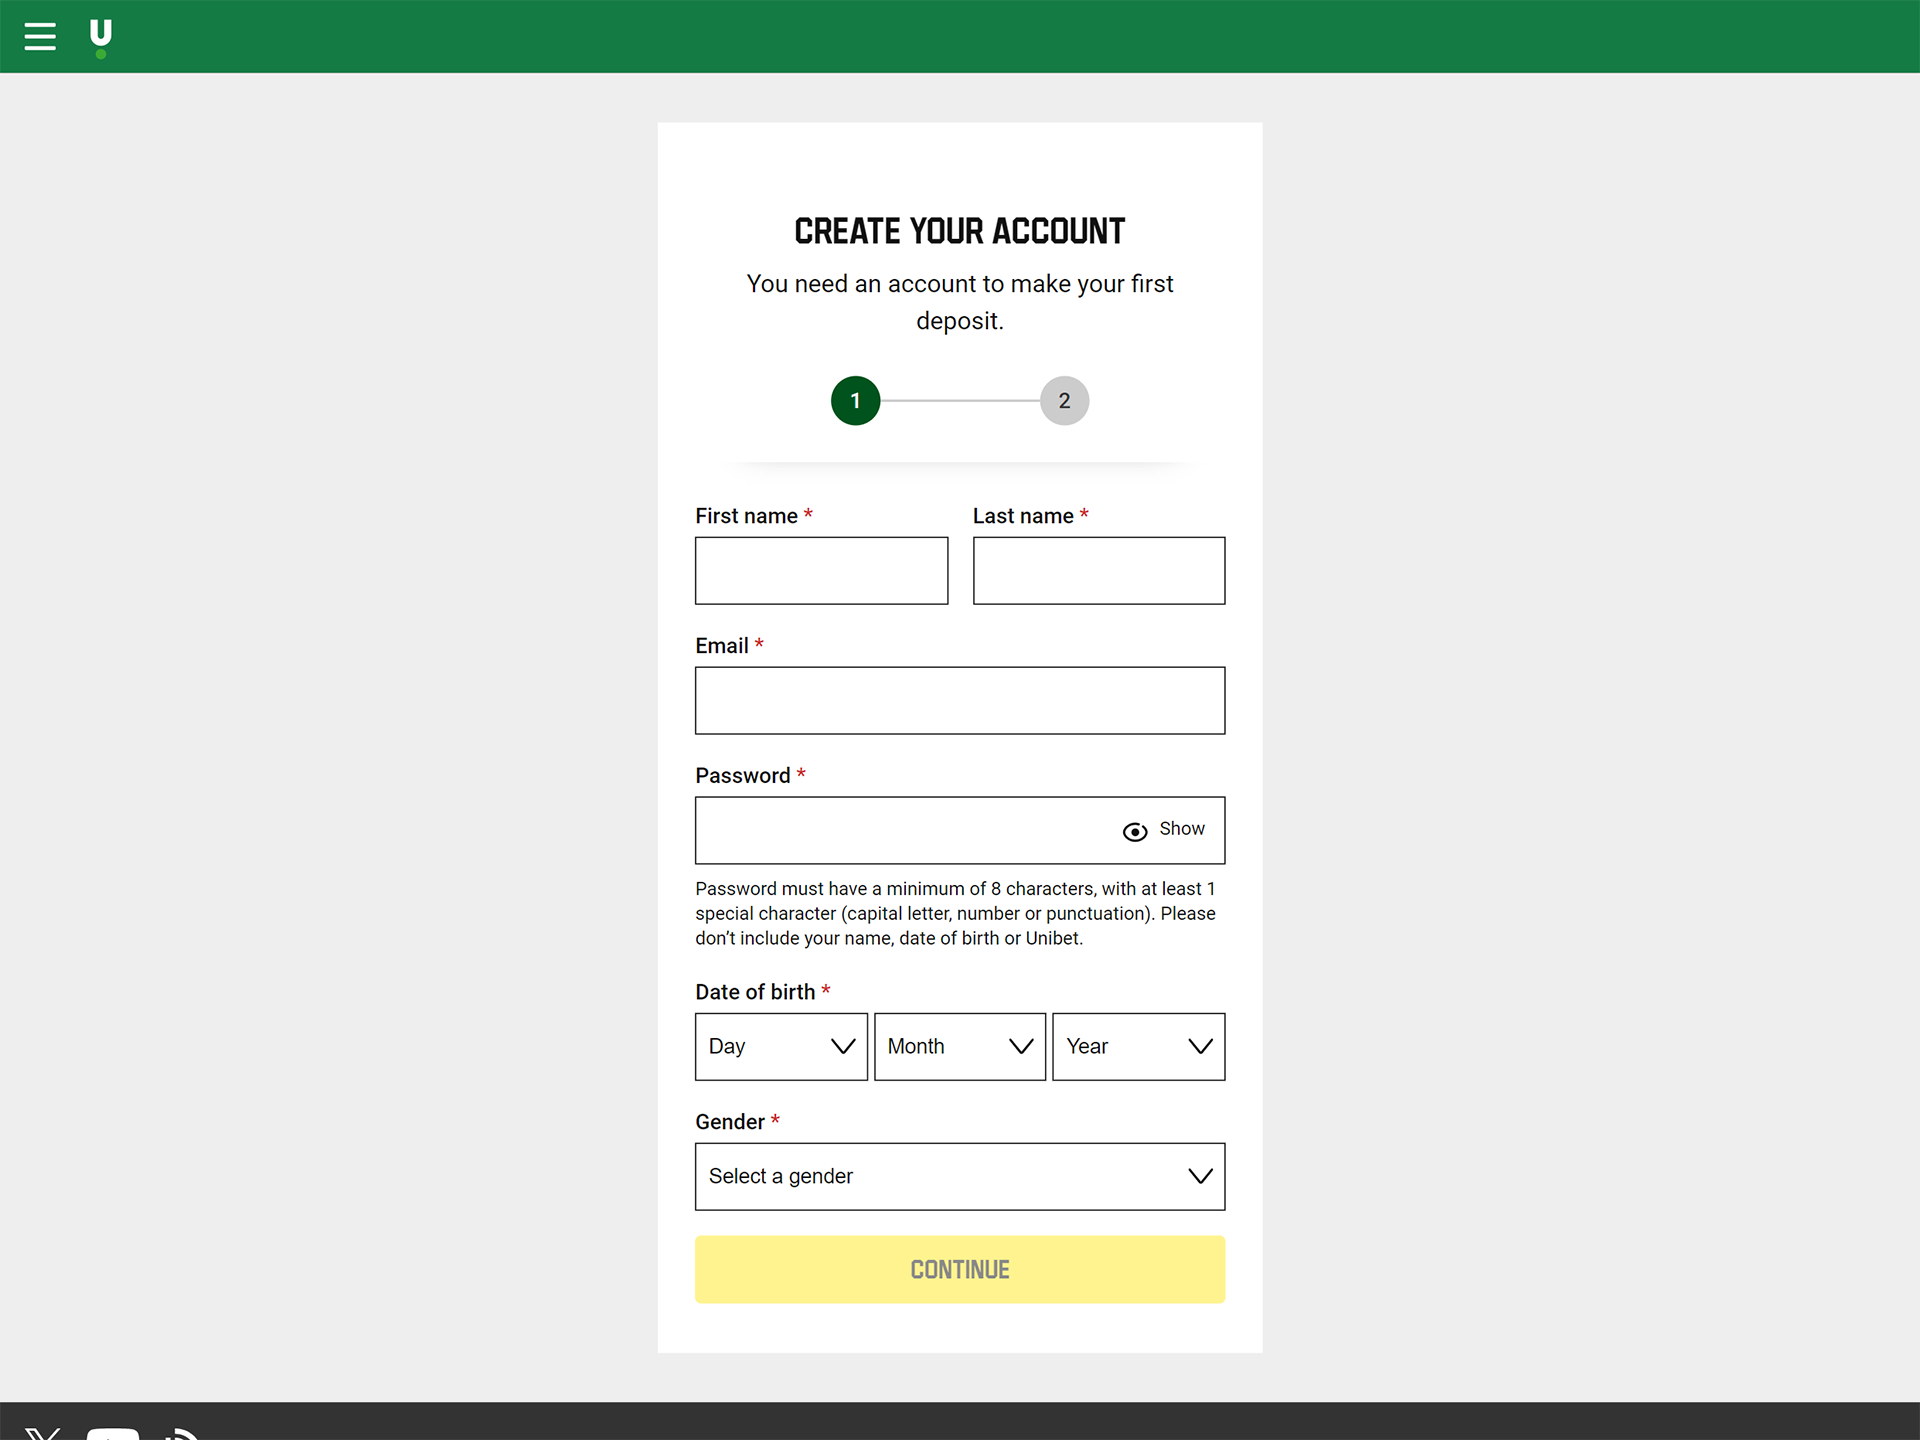Toggle password visibility with eye icon
This screenshot has width=1920, height=1440.
(1132, 830)
